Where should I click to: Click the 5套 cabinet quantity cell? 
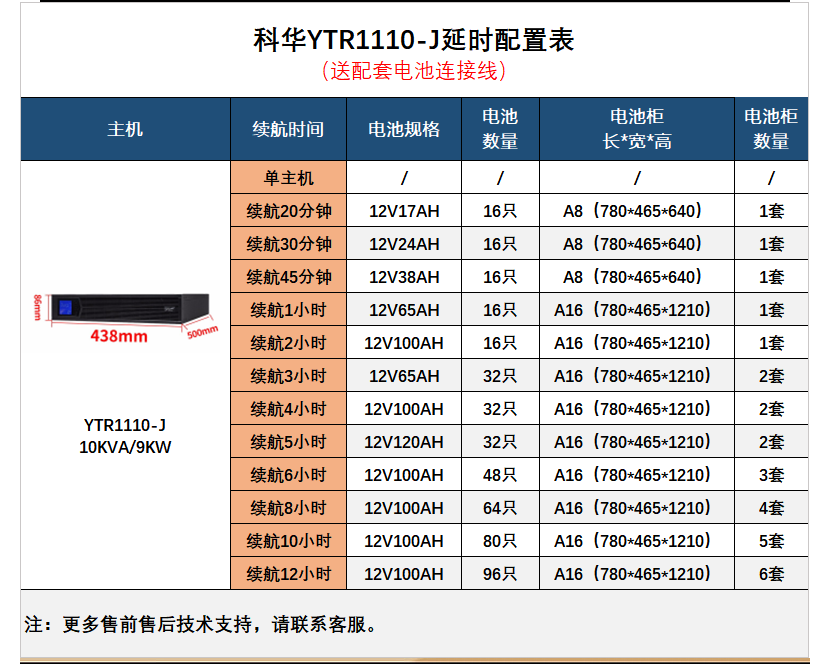771,541
